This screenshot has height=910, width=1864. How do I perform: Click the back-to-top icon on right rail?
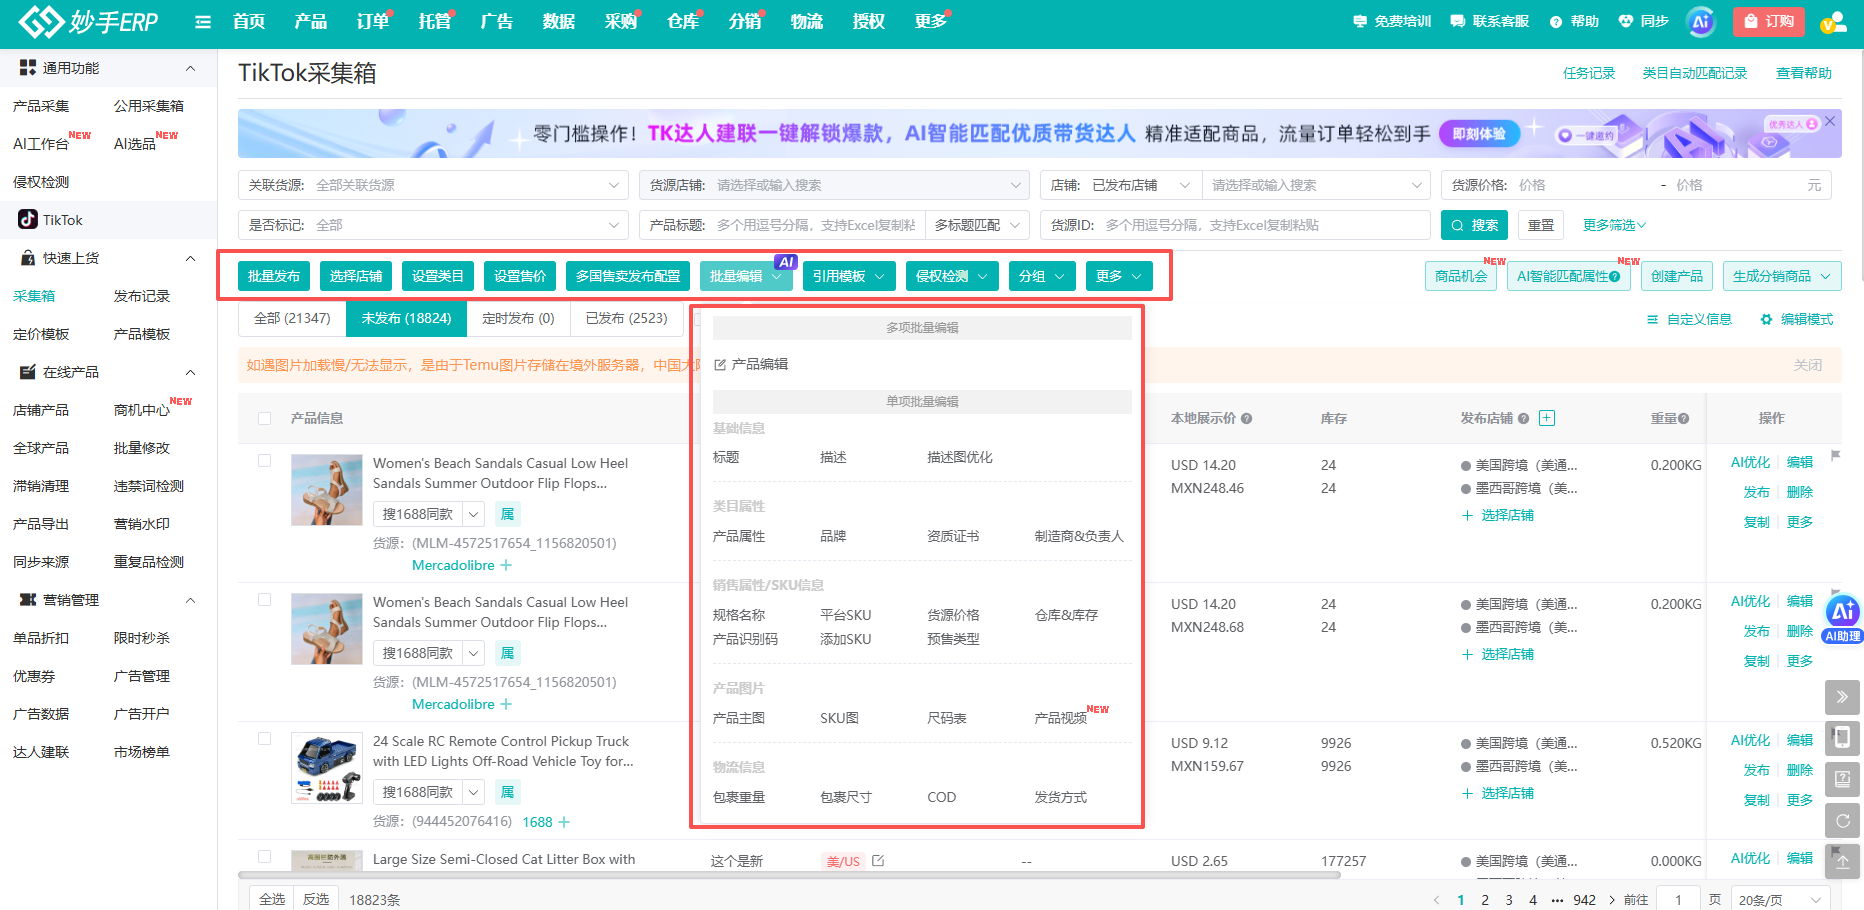click(1842, 862)
